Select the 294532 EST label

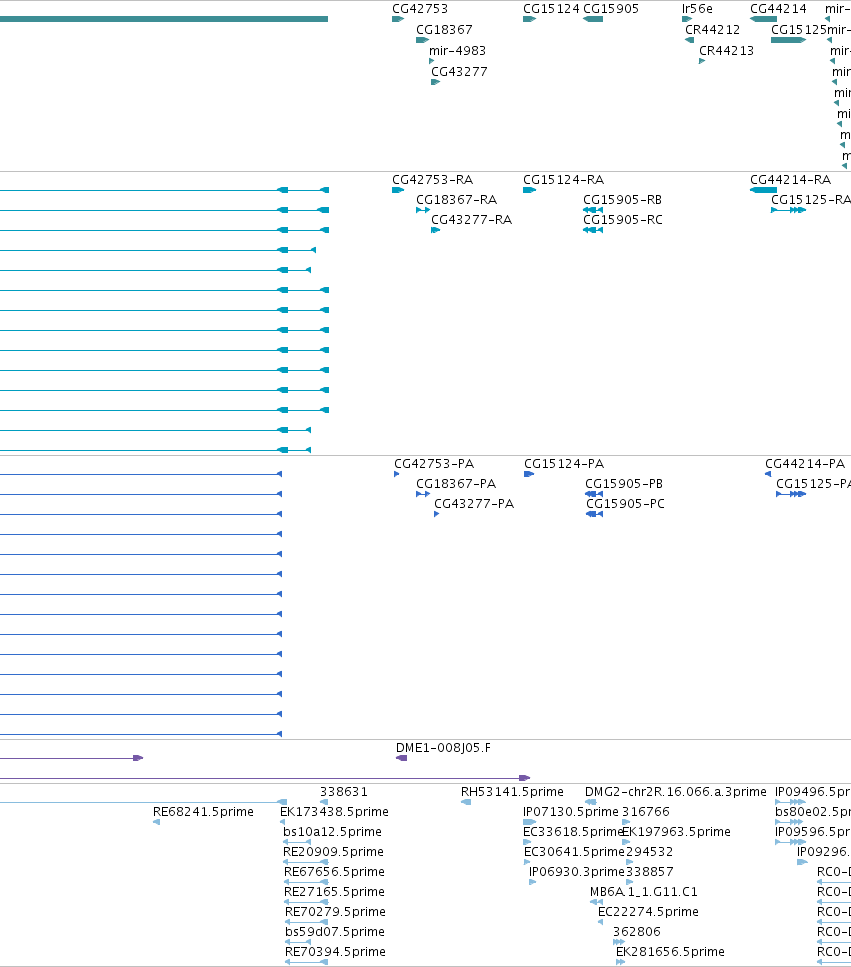click(x=649, y=852)
